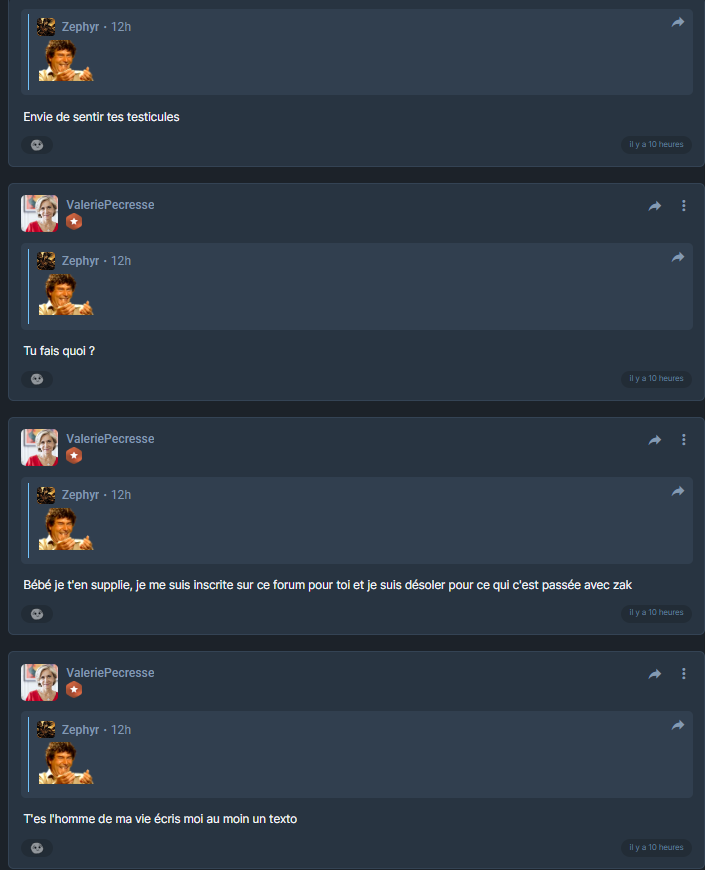Share the "Tu fais quoi ?" post
The width and height of the screenshot is (705, 870).
[655, 206]
